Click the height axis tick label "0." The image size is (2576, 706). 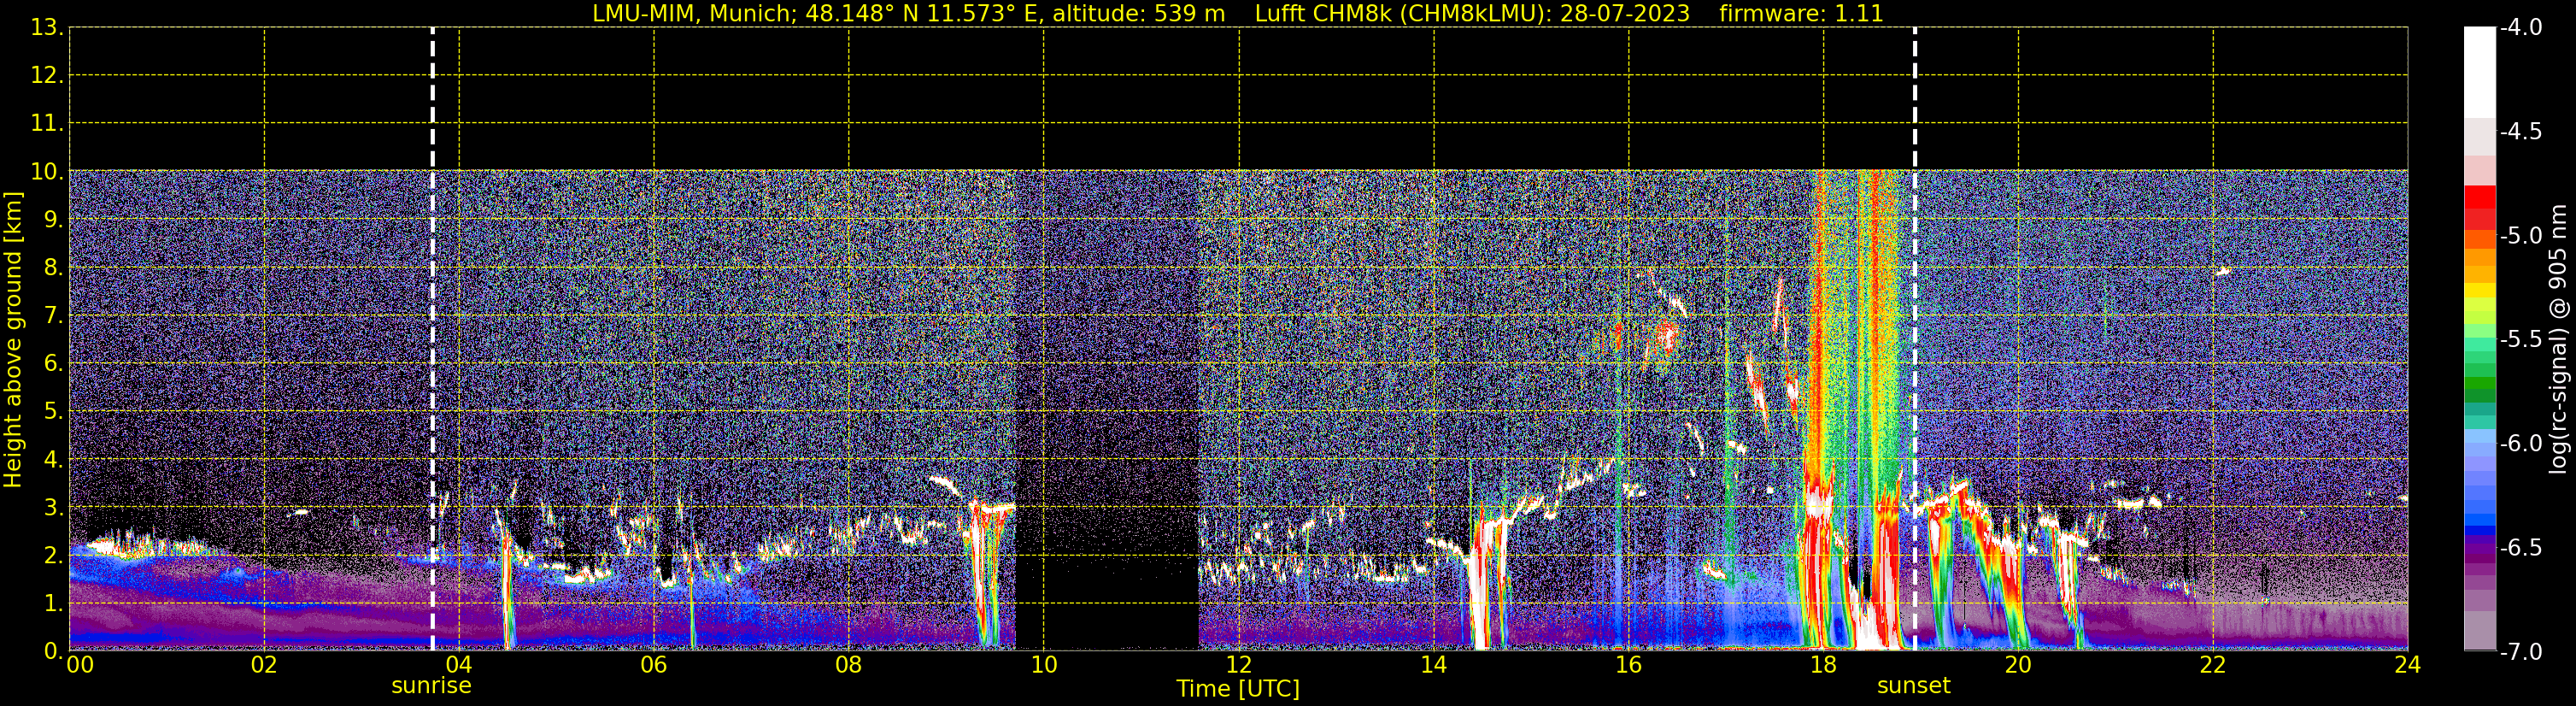point(53,651)
